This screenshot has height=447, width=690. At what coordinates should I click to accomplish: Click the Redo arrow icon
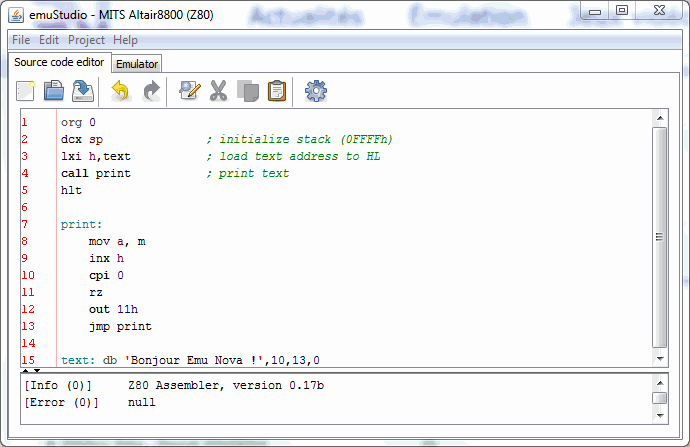click(151, 92)
